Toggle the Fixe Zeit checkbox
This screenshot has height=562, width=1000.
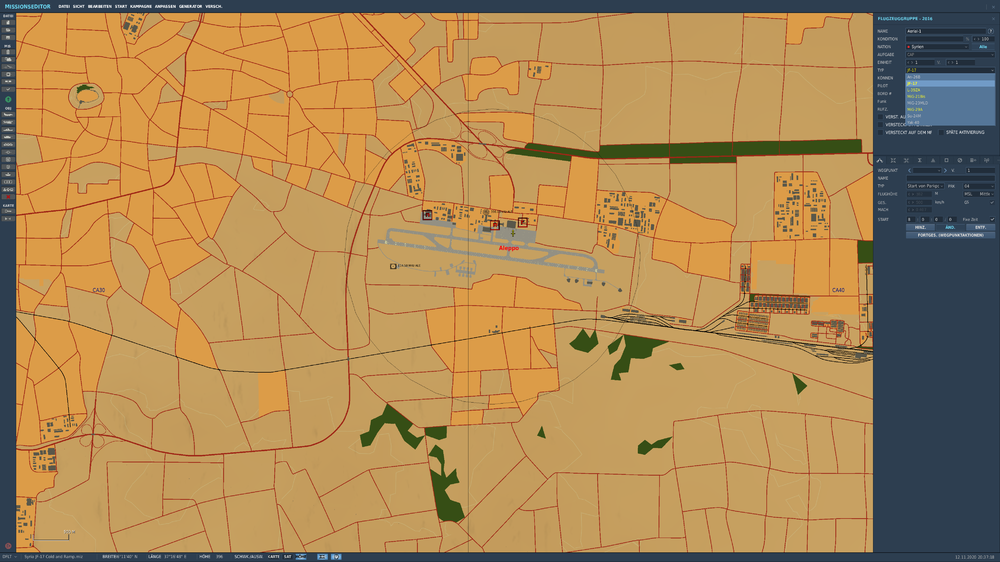(992, 219)
